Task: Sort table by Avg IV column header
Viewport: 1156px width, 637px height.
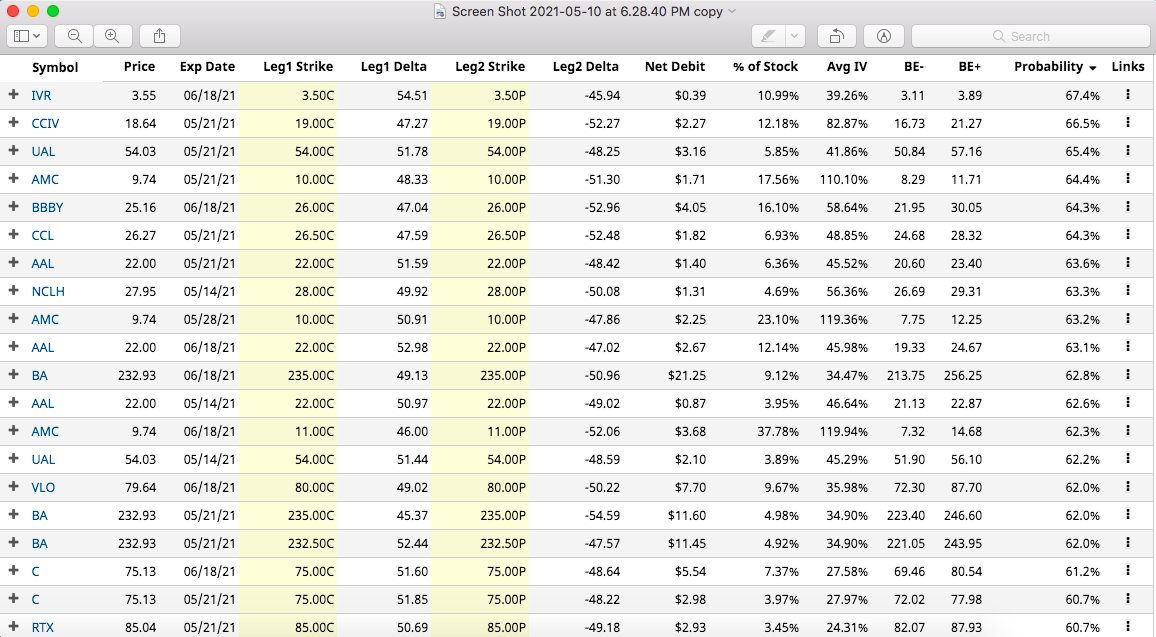Action: coord(847,66)
